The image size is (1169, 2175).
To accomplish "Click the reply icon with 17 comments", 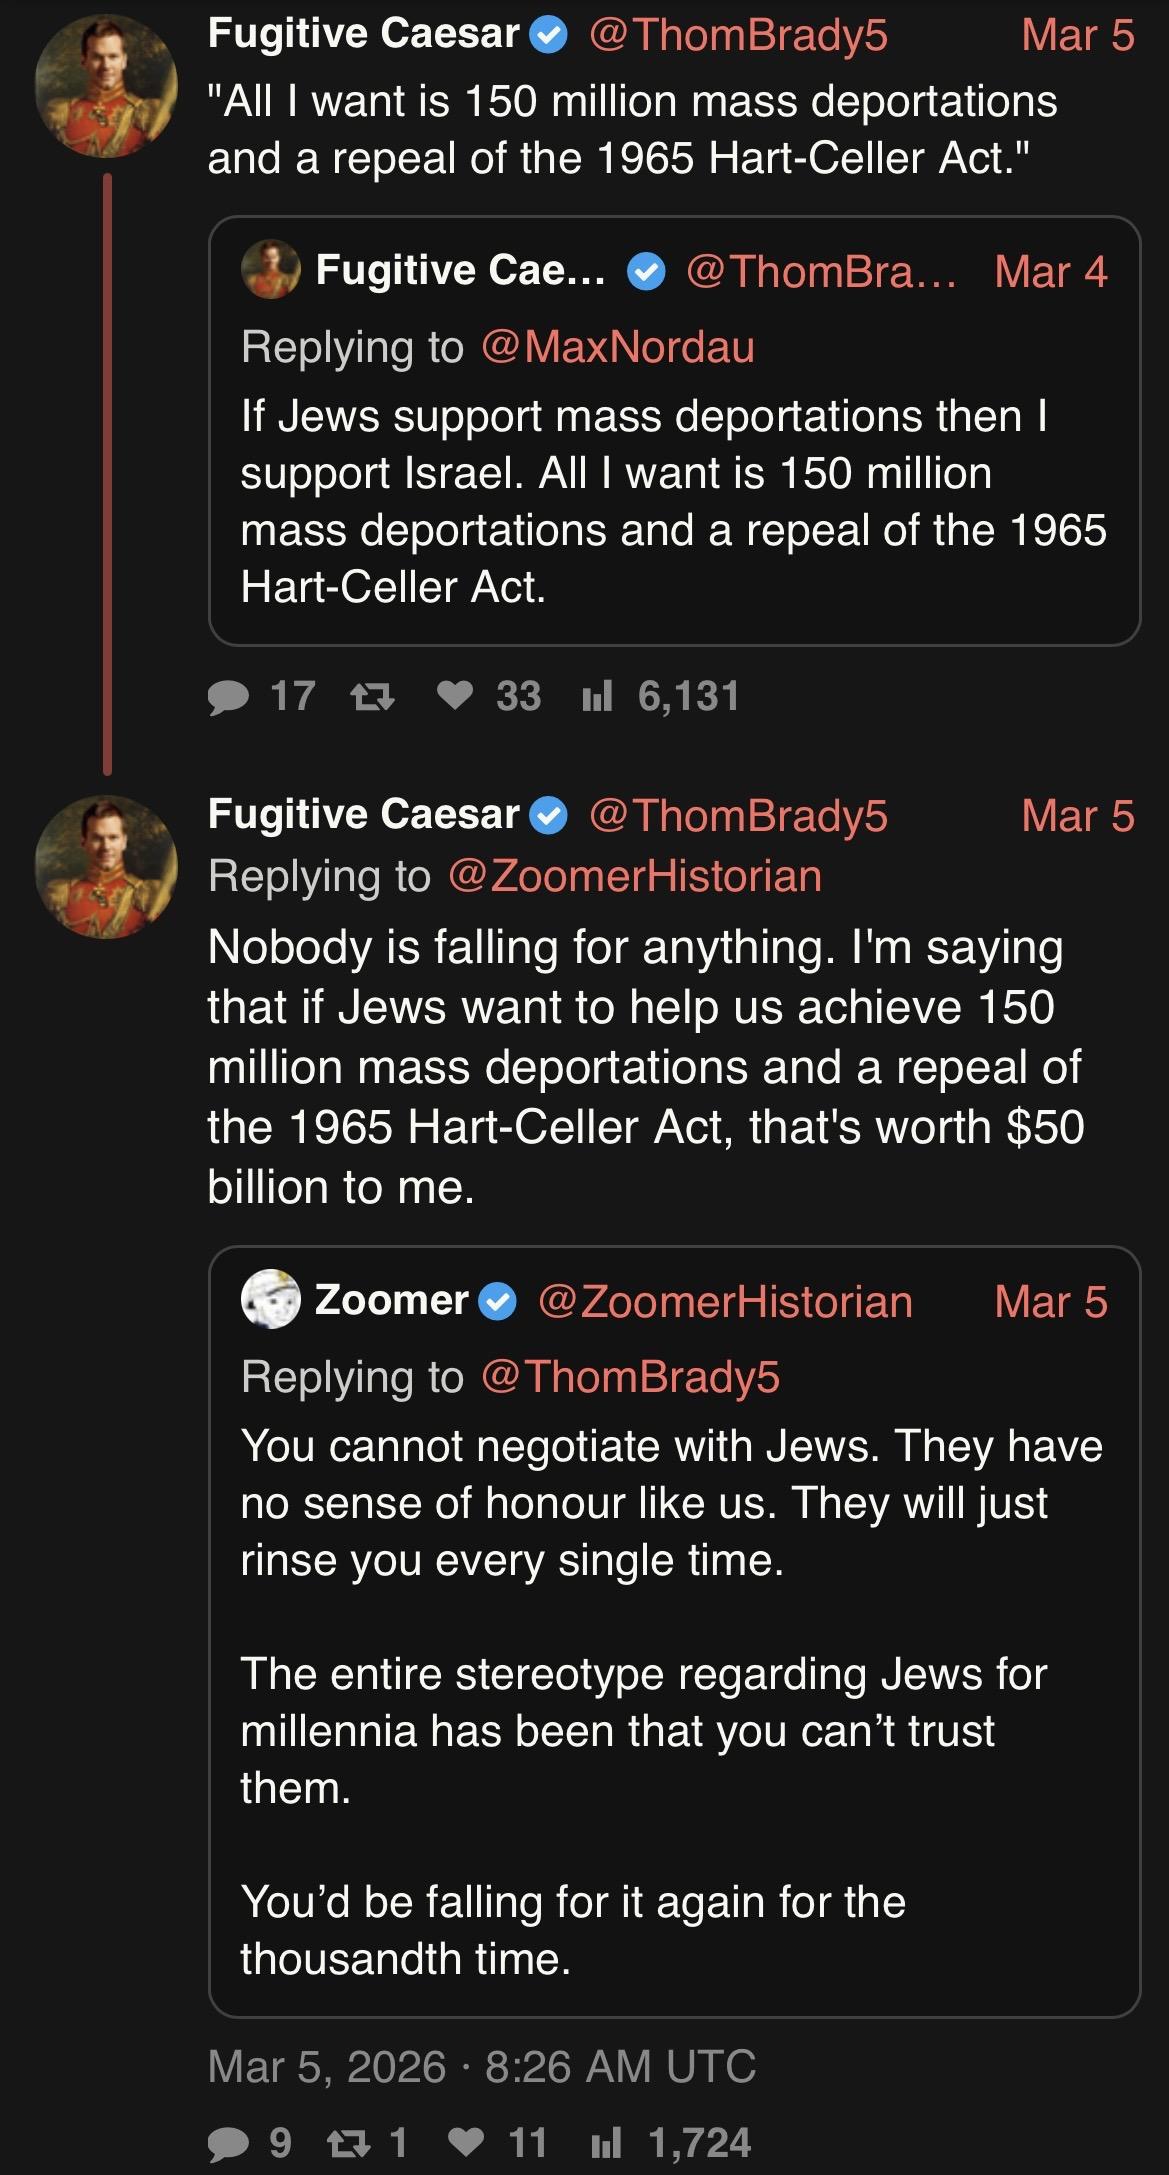I will pyautogui.click(x=229, y=697).
